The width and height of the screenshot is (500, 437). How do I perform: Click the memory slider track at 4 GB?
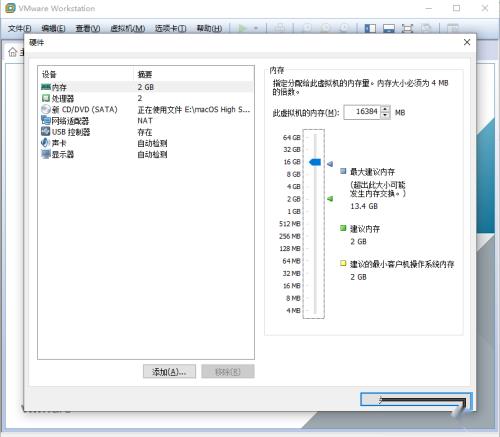tap(315, 187)
